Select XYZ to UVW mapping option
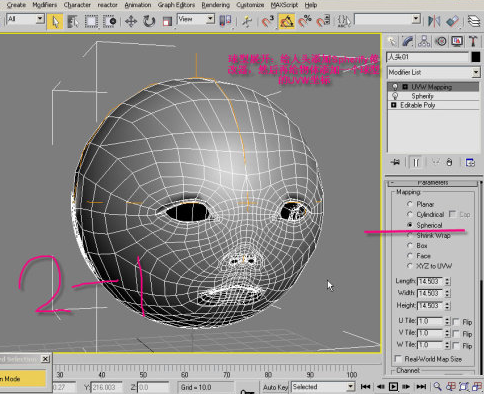 (410, 266)
